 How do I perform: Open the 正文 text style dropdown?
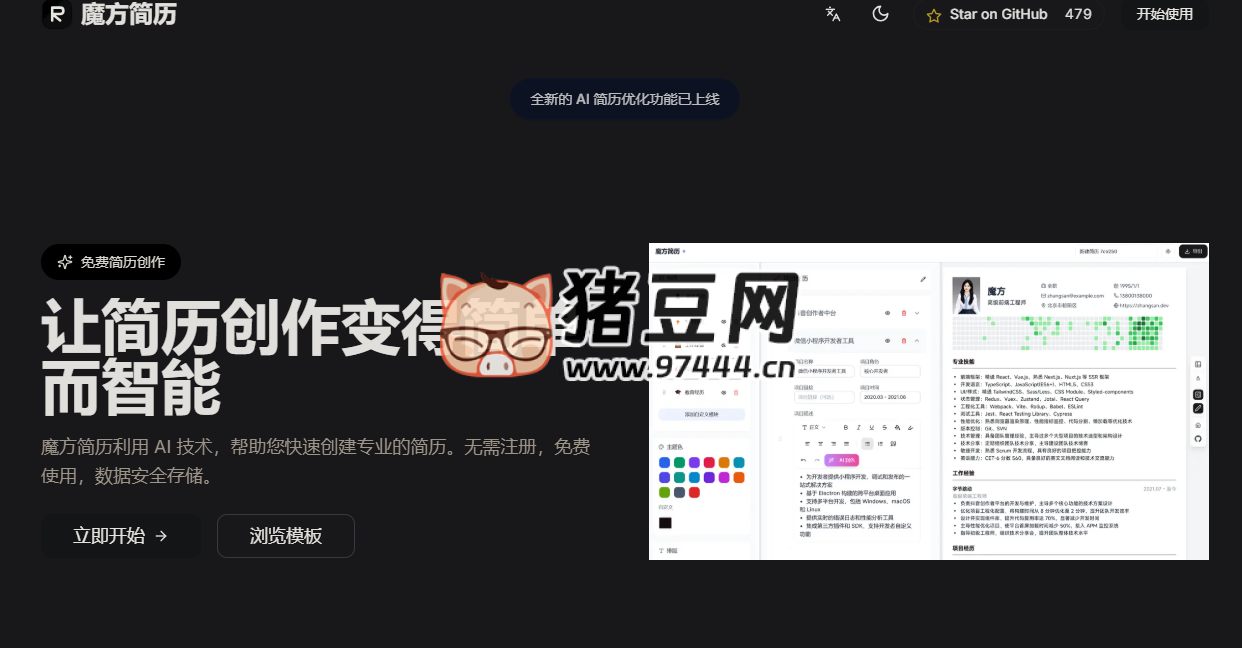[815, 427]
